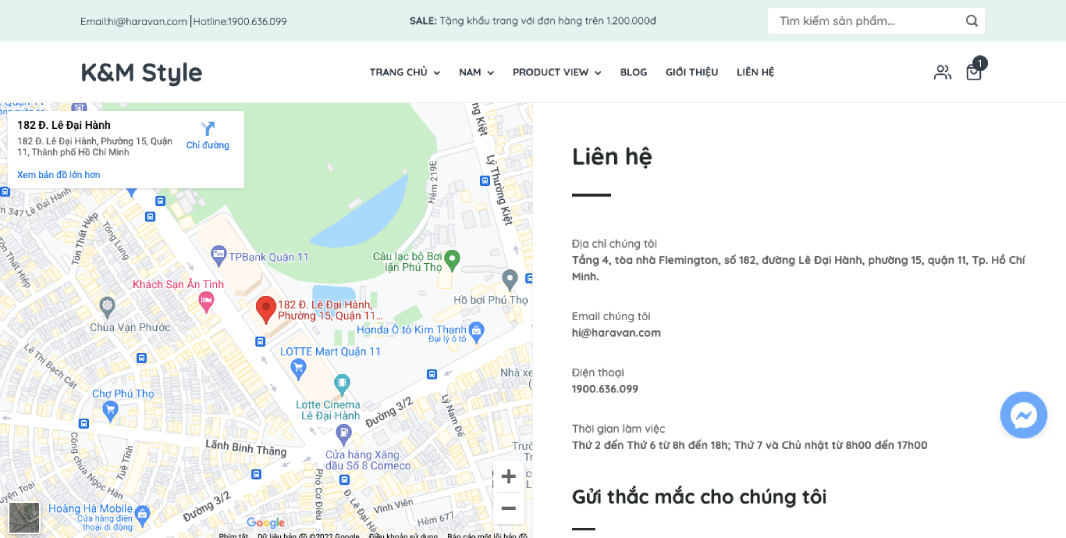Open the user account icon
Viewport: 1066px width, 538px height.
point(942,72)
